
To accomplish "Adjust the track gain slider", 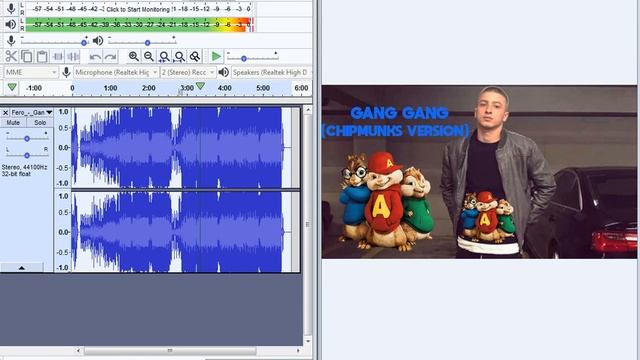I will coord(27,138).
